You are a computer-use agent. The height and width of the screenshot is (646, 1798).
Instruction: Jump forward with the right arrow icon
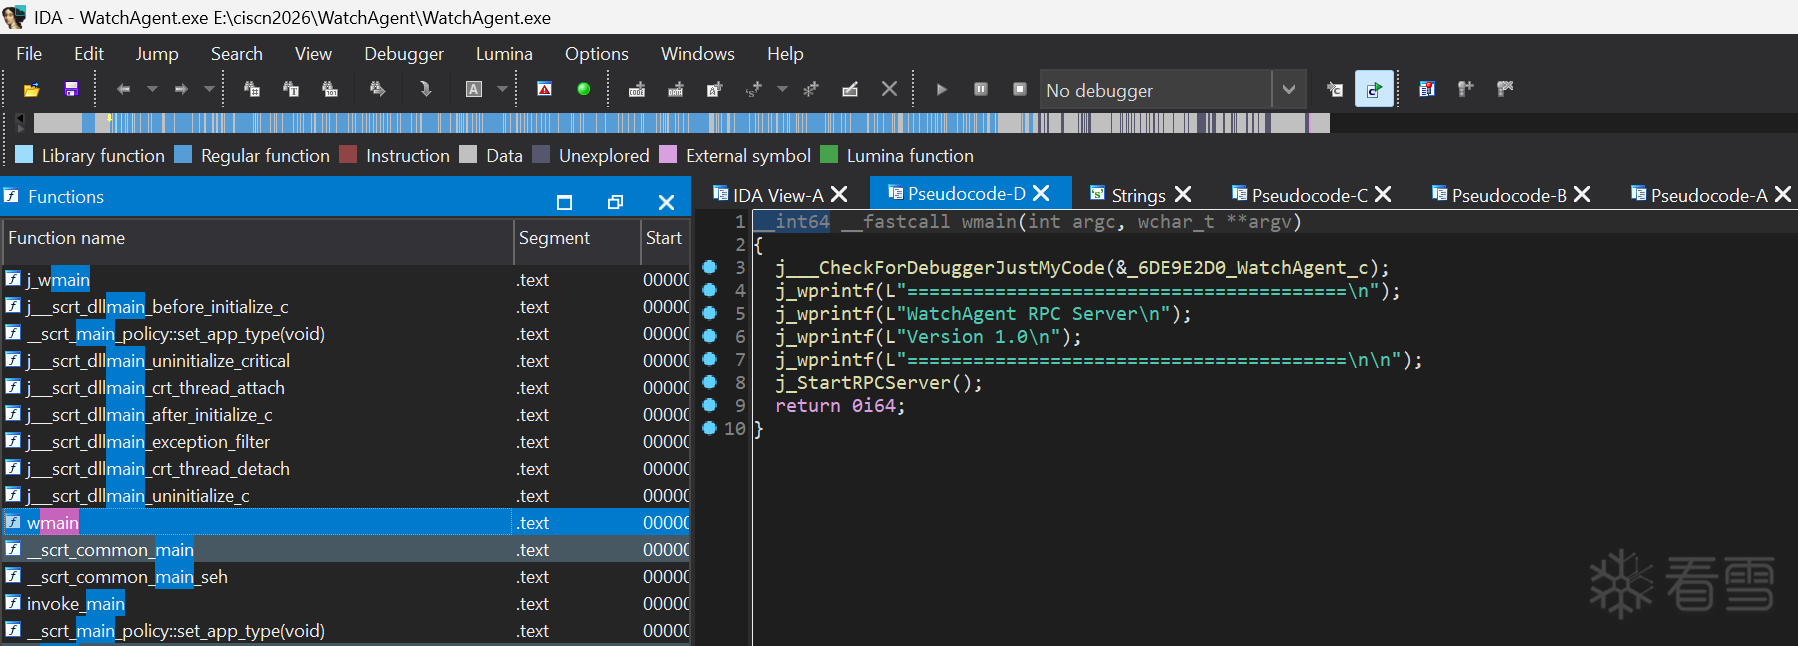click(x=181, y=90)
